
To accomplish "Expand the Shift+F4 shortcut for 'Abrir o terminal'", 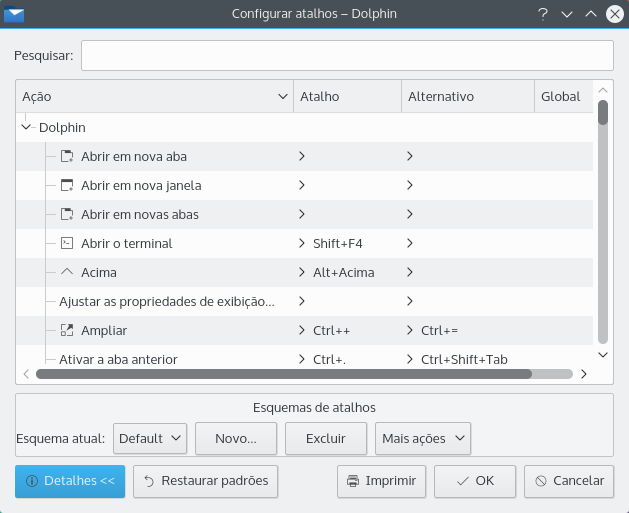I will pyautogui.click(x=301, y=243).
